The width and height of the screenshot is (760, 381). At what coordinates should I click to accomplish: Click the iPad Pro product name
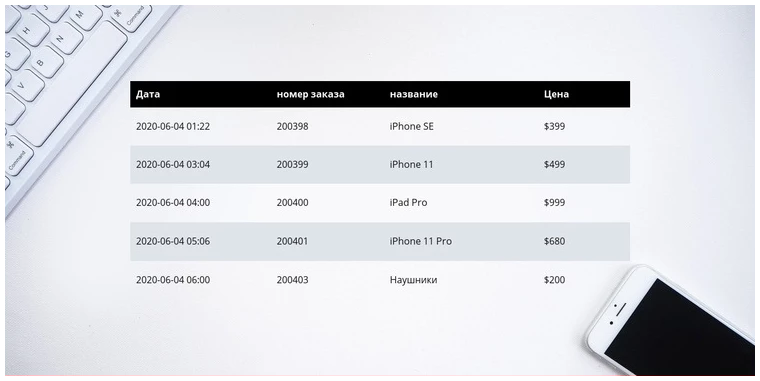[x=408, y=203]
